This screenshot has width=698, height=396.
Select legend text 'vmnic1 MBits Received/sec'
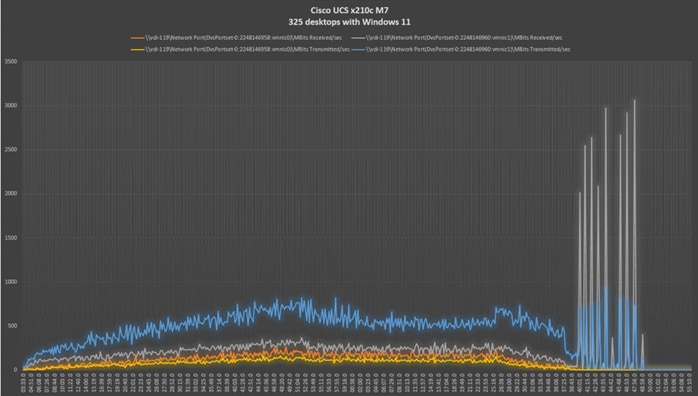click(464, 38)
